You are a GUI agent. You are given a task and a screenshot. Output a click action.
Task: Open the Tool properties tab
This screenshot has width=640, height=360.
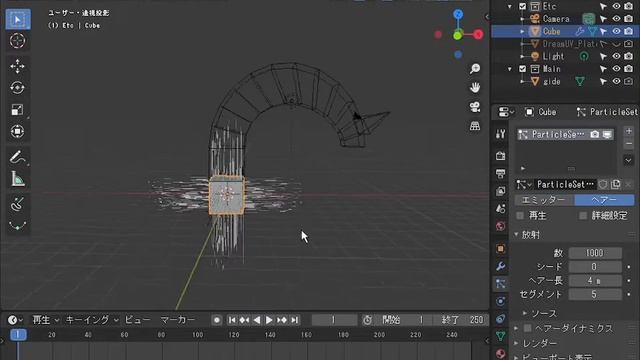point(500,134)
